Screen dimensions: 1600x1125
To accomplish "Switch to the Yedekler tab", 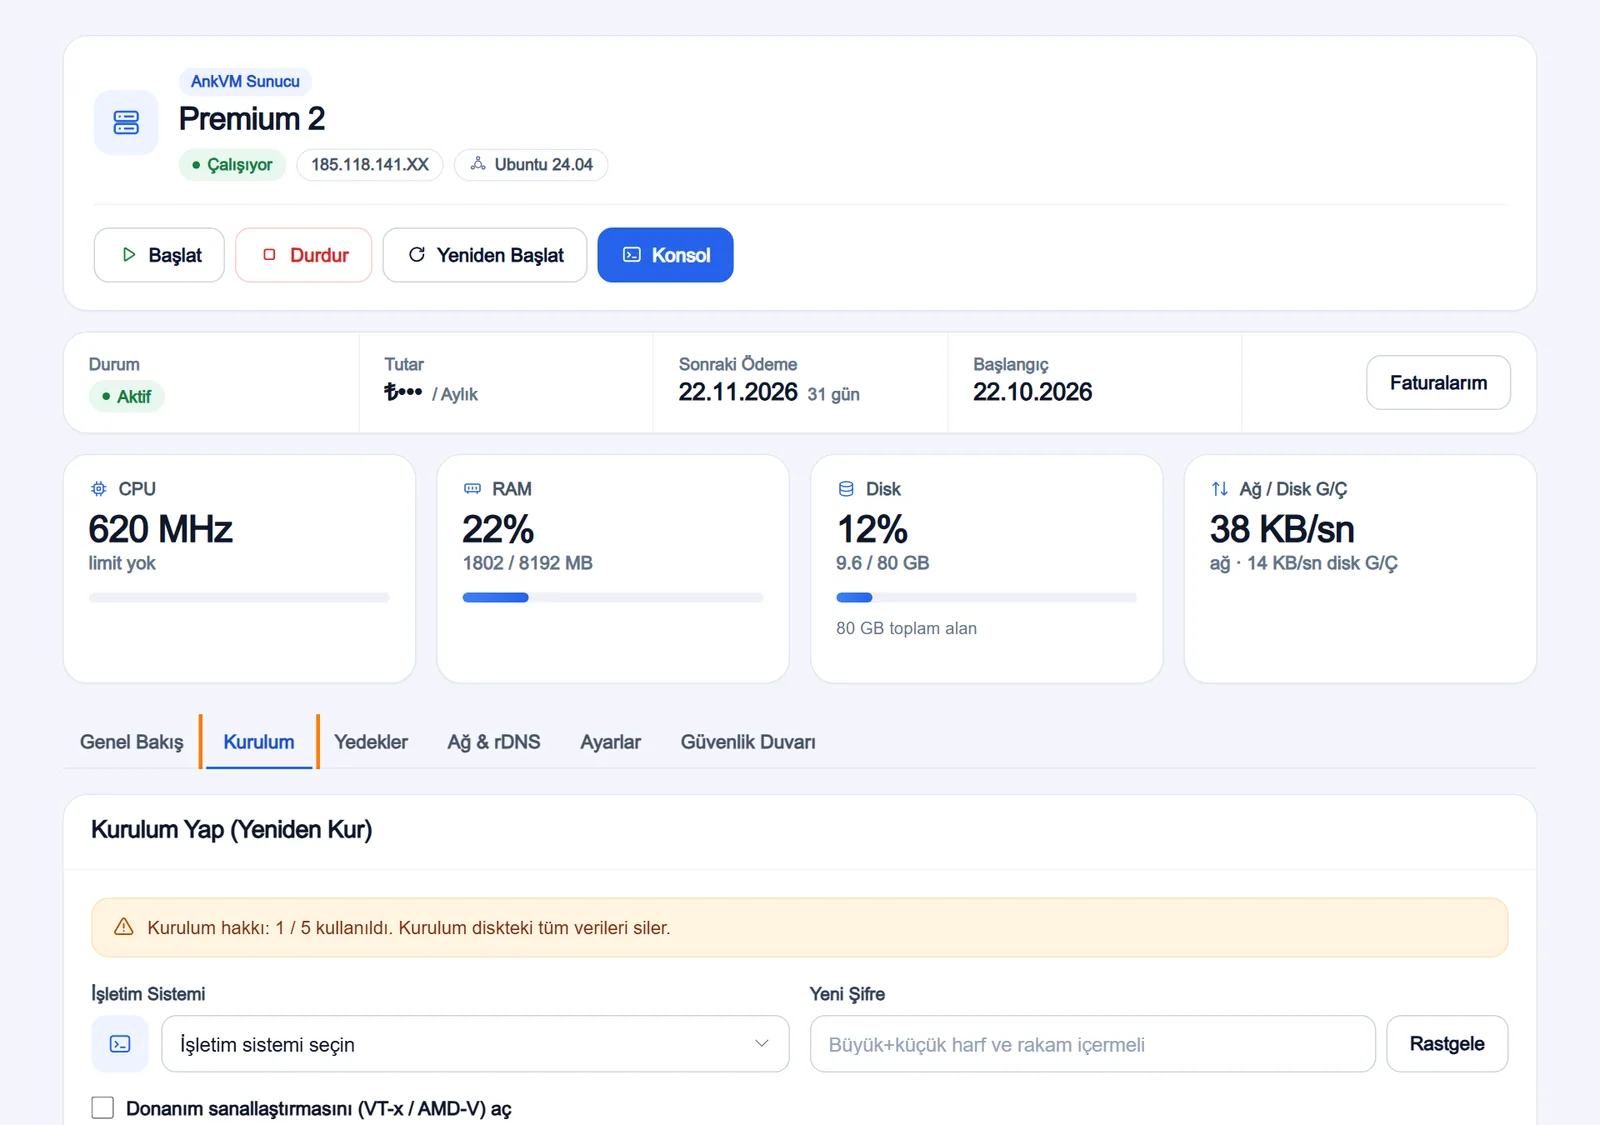I will [371, 742].
